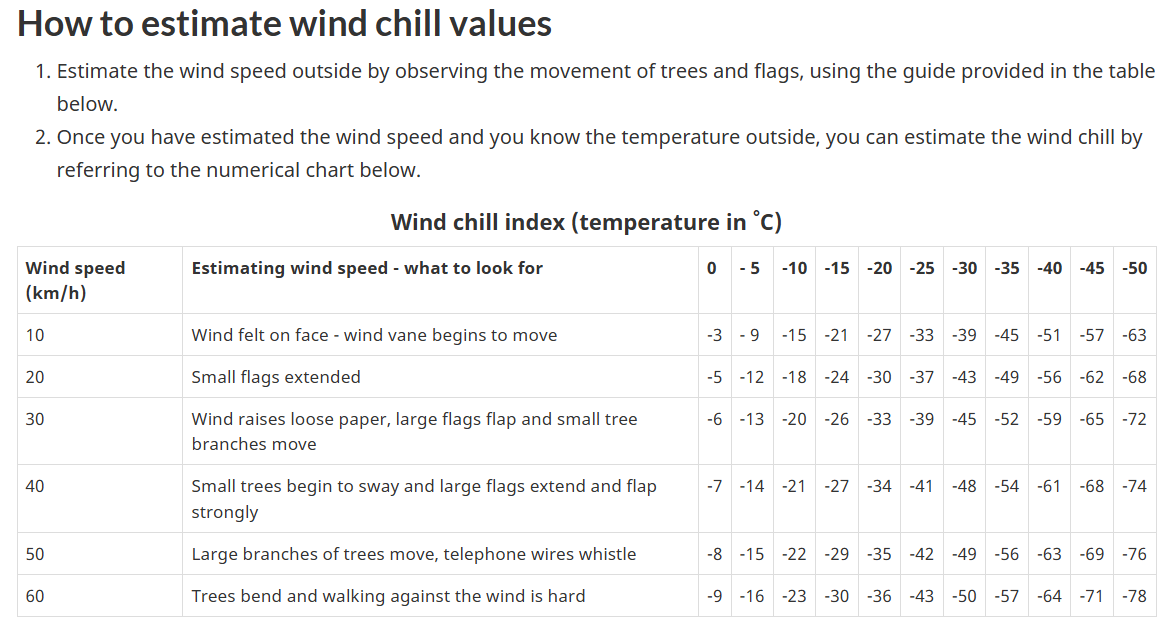Click the 'Wind speed (km/h)' column header
This screenshot has width=1175, height=628.
click(x=75, y=280)
